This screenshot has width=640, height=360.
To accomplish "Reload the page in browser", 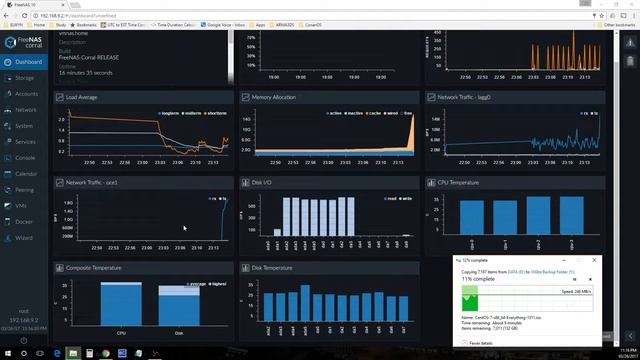I will (x=24, y=16).
